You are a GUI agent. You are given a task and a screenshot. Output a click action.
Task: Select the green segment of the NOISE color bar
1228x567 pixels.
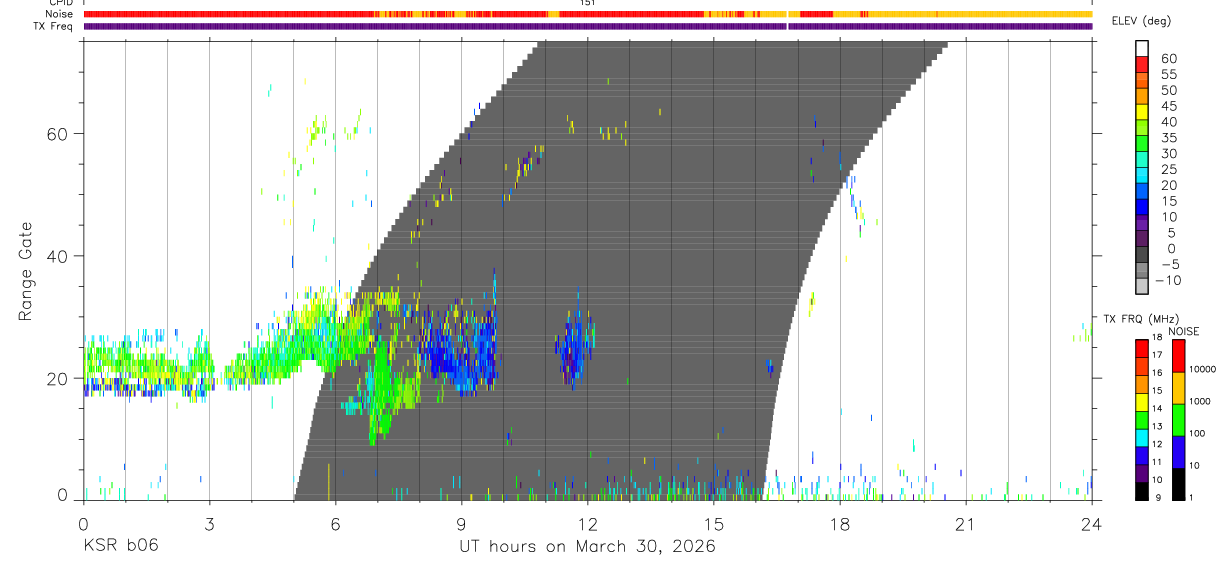pos(1178,419)
